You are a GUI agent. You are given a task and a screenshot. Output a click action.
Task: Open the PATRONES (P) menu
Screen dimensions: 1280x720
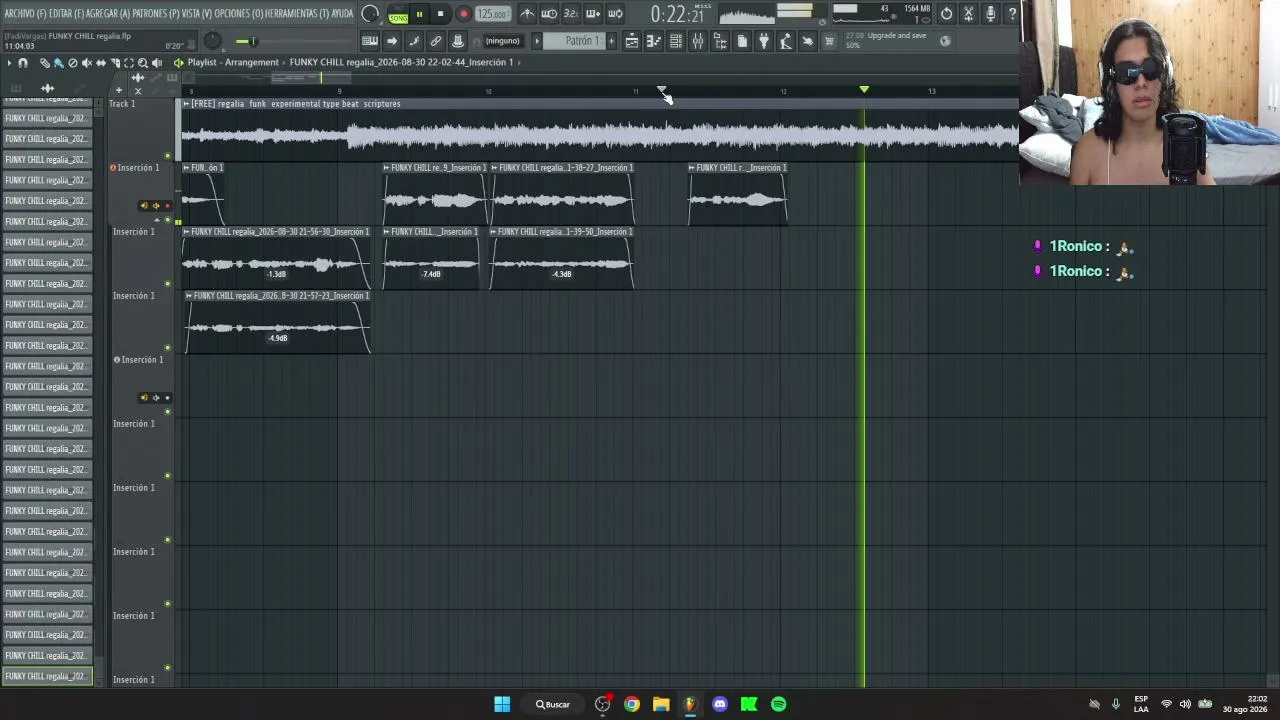(x=158, y=14)
